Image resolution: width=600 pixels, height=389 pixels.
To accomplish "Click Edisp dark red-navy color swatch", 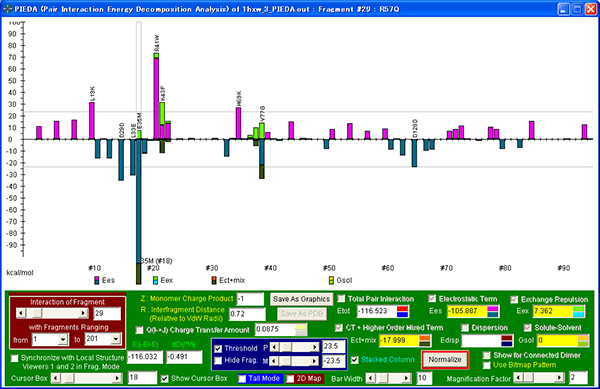I will pyautogui.click(x=507, y=340).
